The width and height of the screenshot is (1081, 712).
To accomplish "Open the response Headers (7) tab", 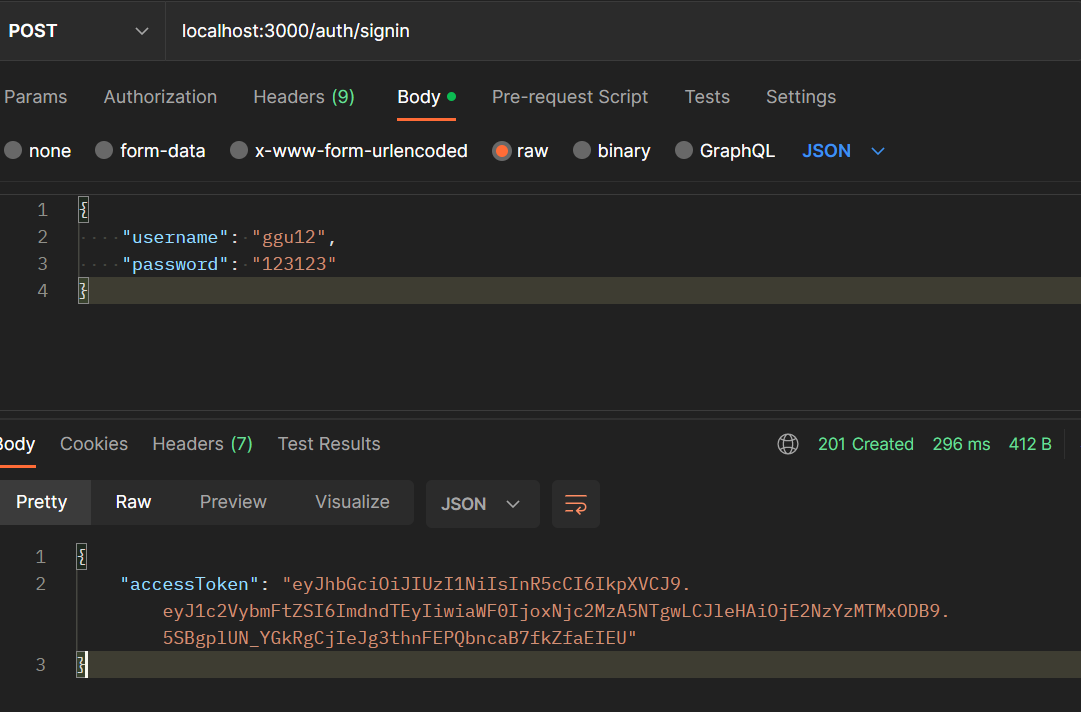I will click(202, 444).
